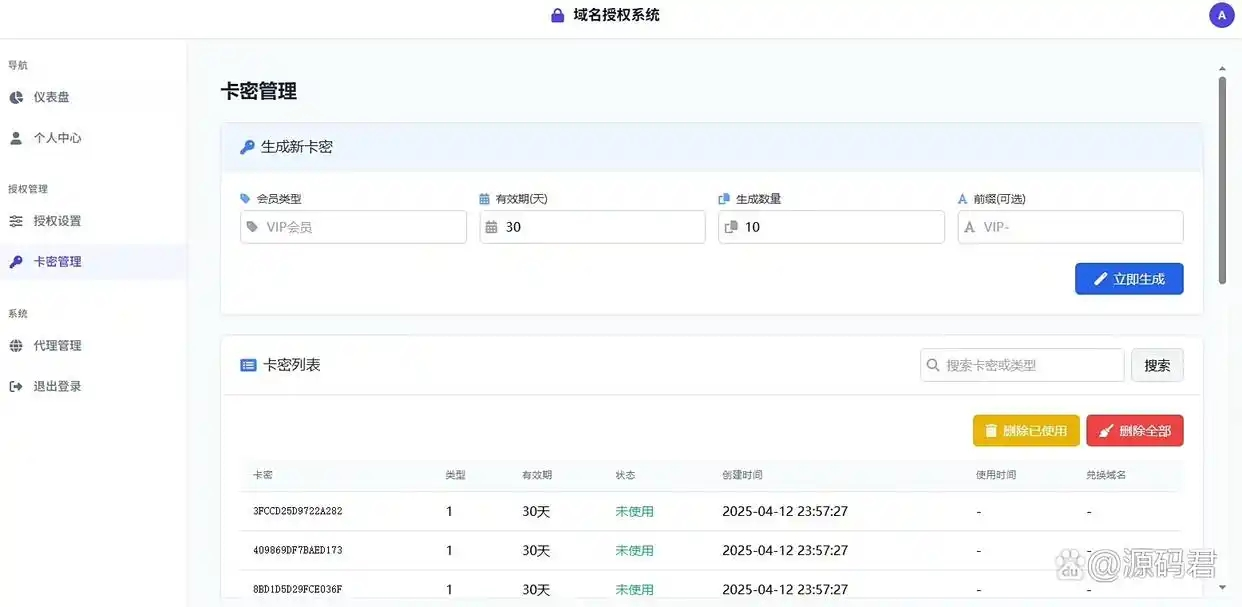Screen dimensions: 1242x607
Task: Click the 授权设置 sliders icon
Action: [16, 221]
